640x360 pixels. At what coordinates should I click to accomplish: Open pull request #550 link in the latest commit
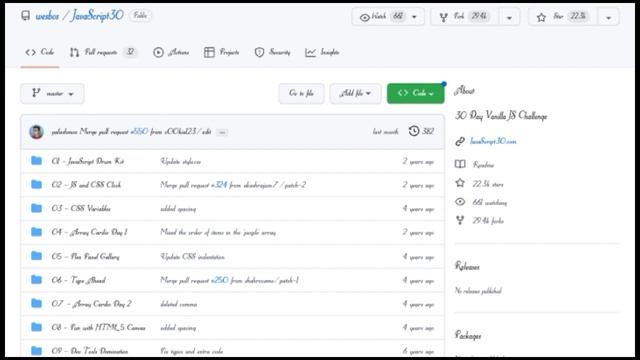139,131
